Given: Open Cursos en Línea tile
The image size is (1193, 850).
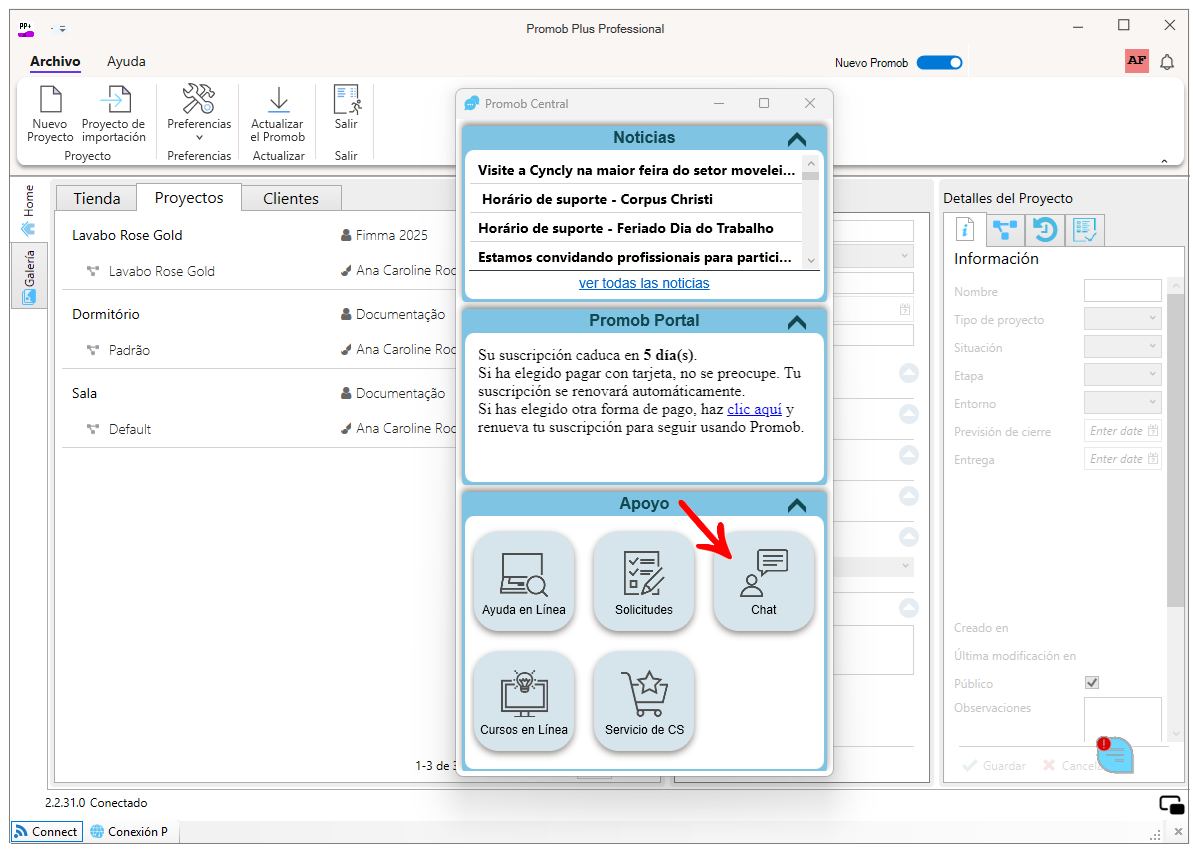Looking at the screenshot, I should click(523, 701).
